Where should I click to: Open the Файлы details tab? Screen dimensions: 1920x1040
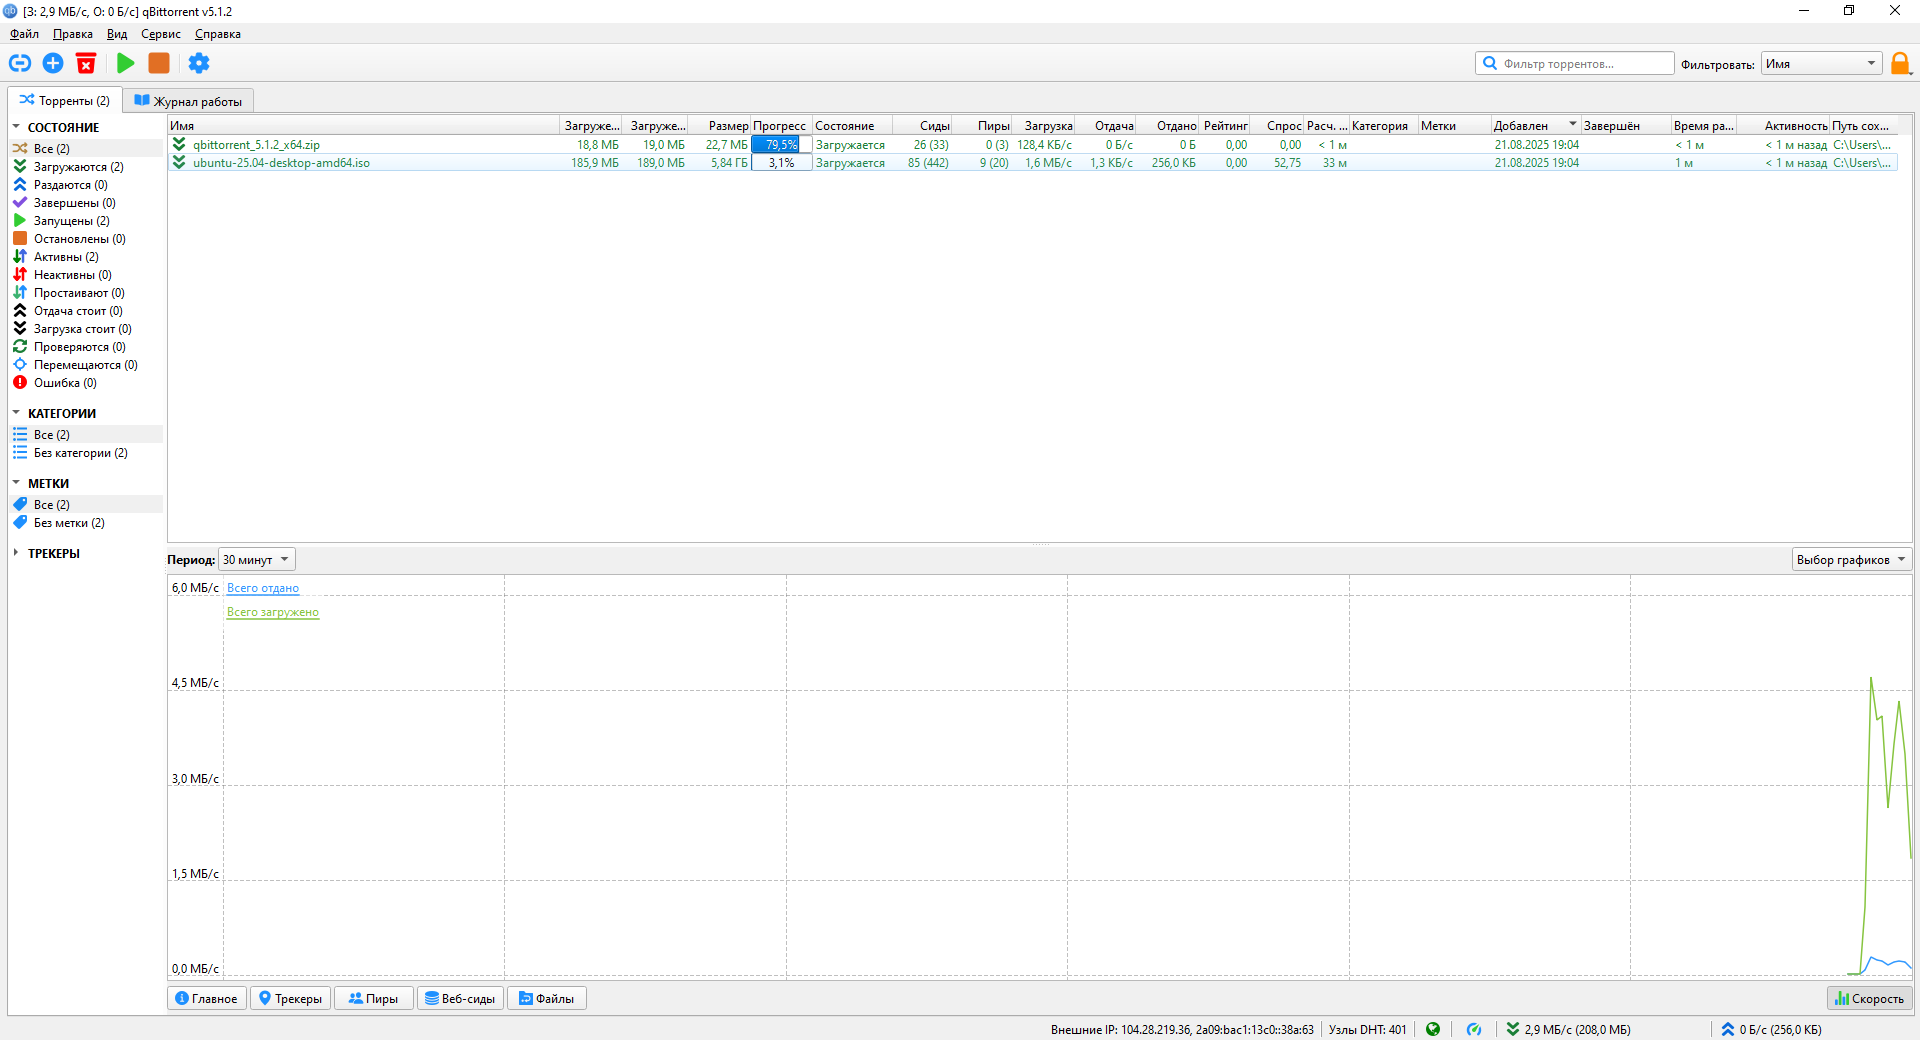click(547, 998)
